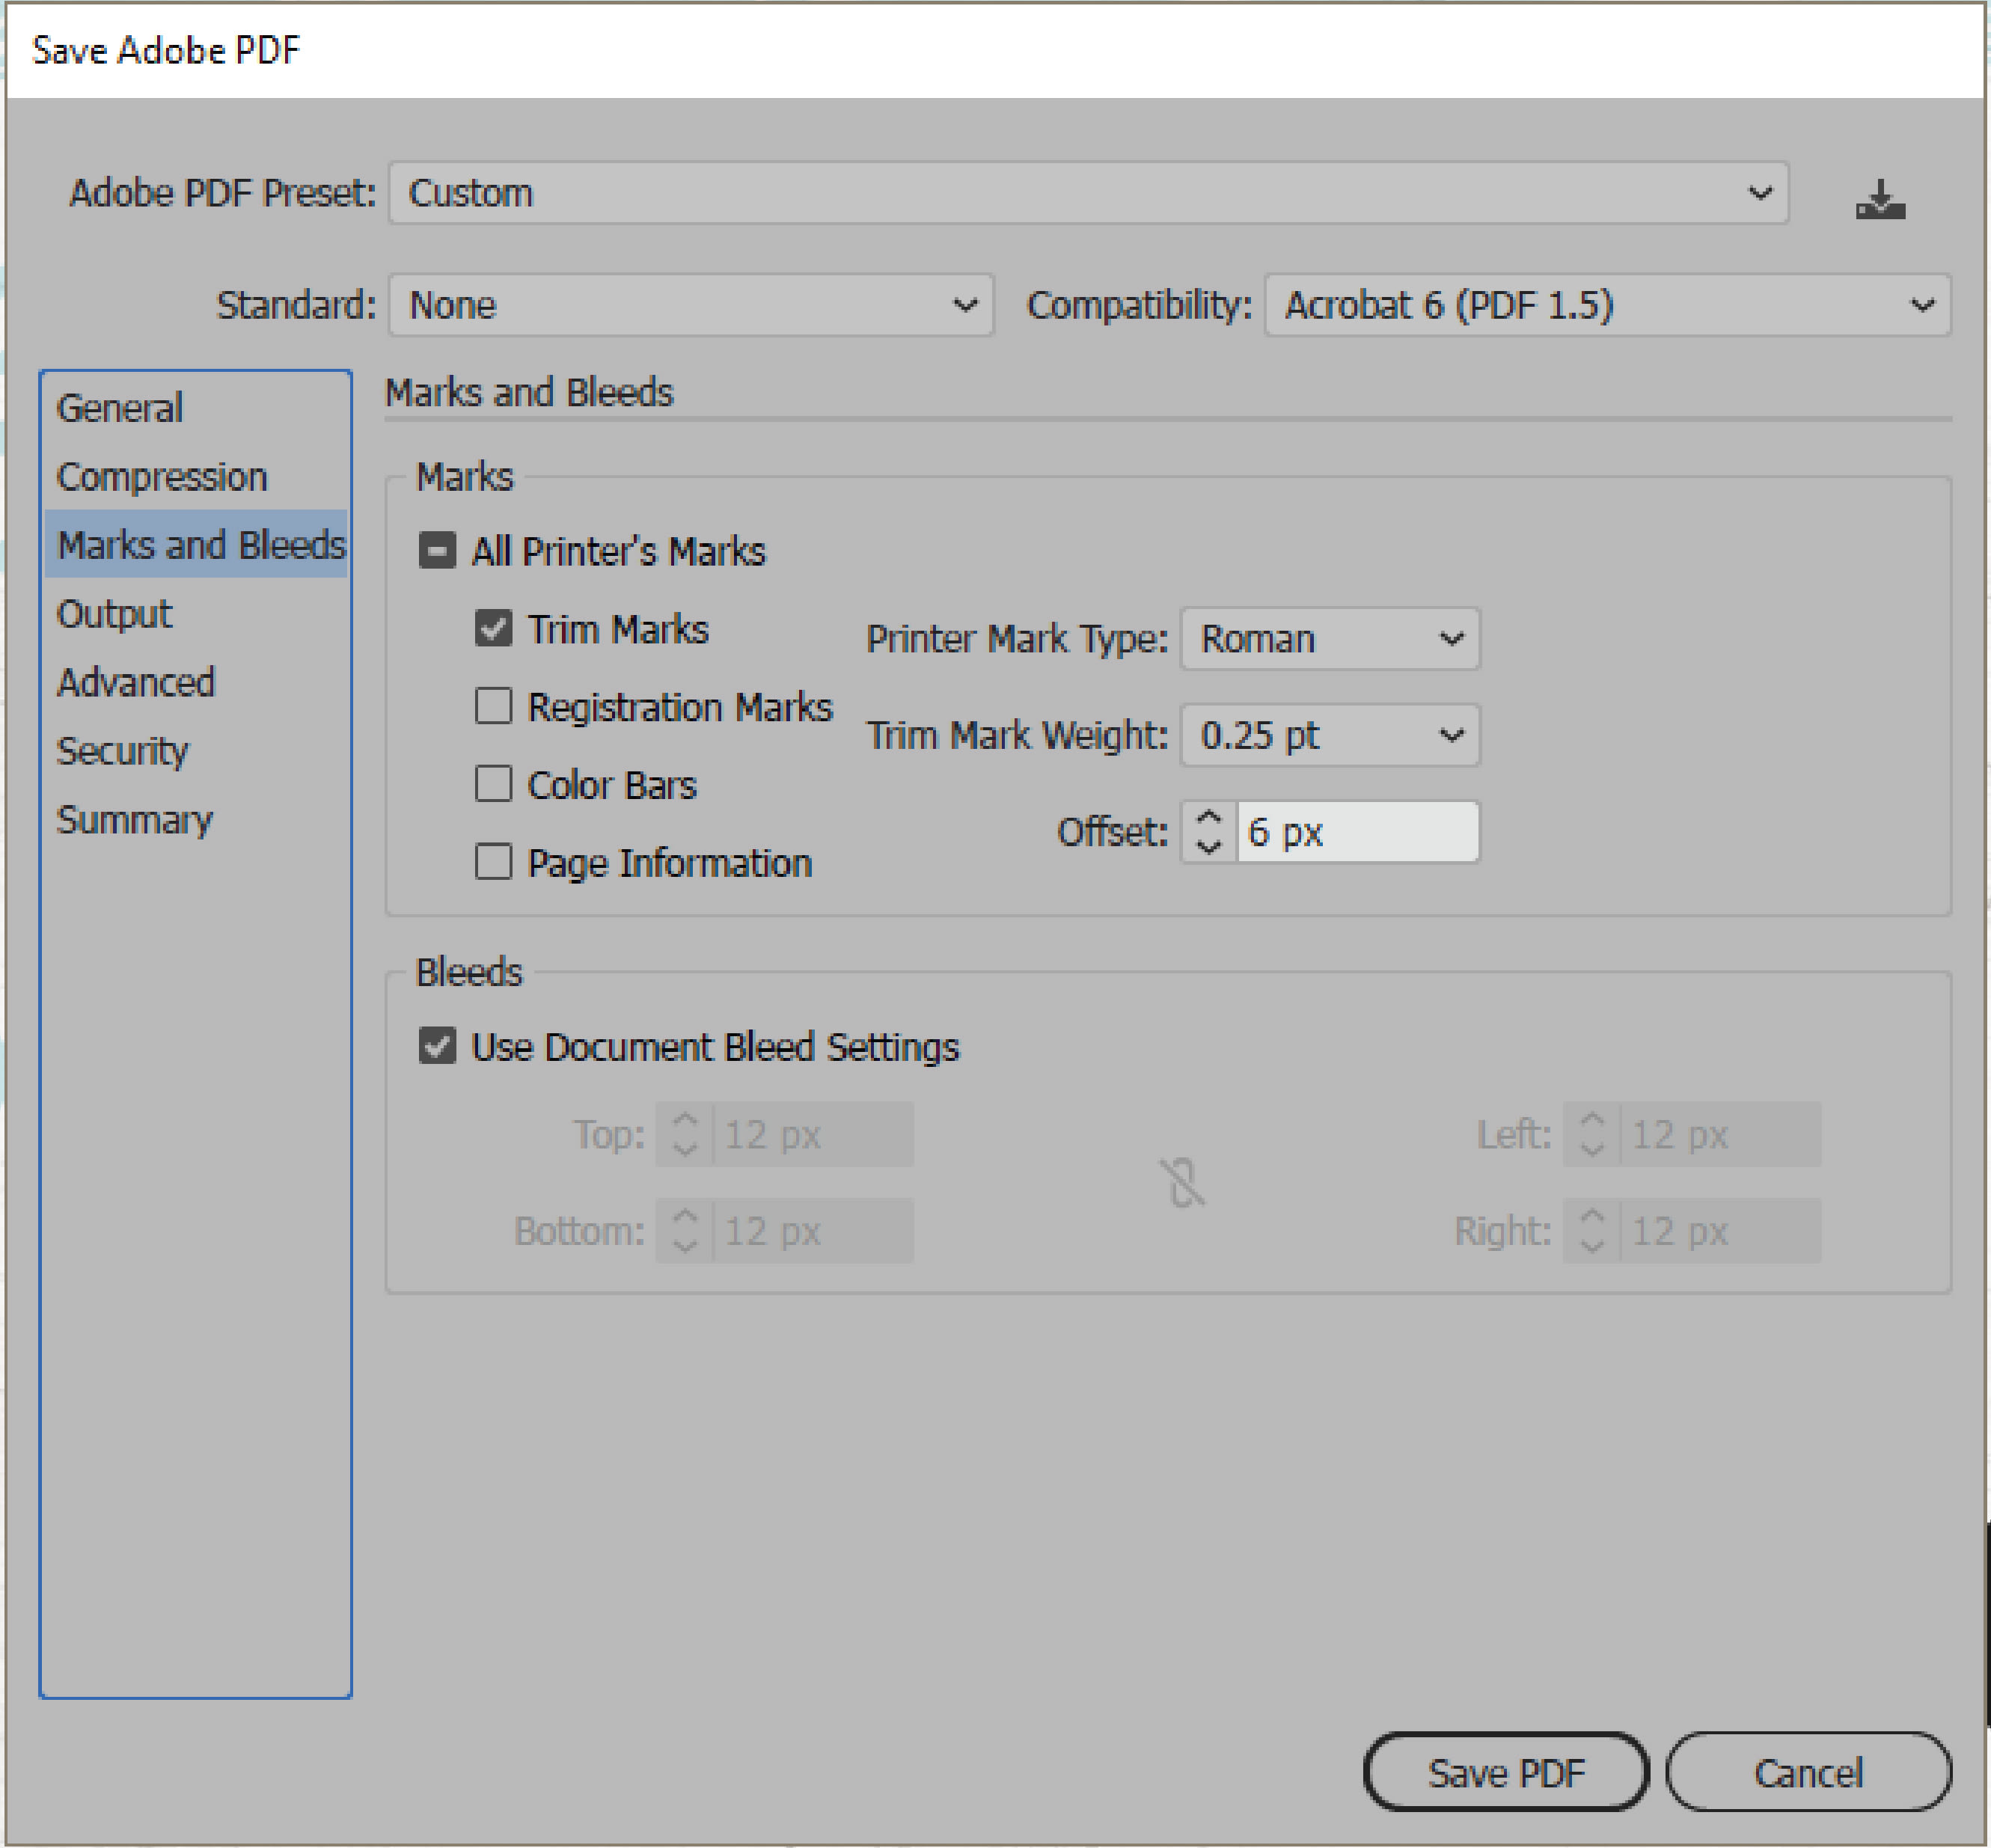This screenshot has height=1848, width=1991.
Task: Toggle All Printer's Marks
Action: coord(437,550)
